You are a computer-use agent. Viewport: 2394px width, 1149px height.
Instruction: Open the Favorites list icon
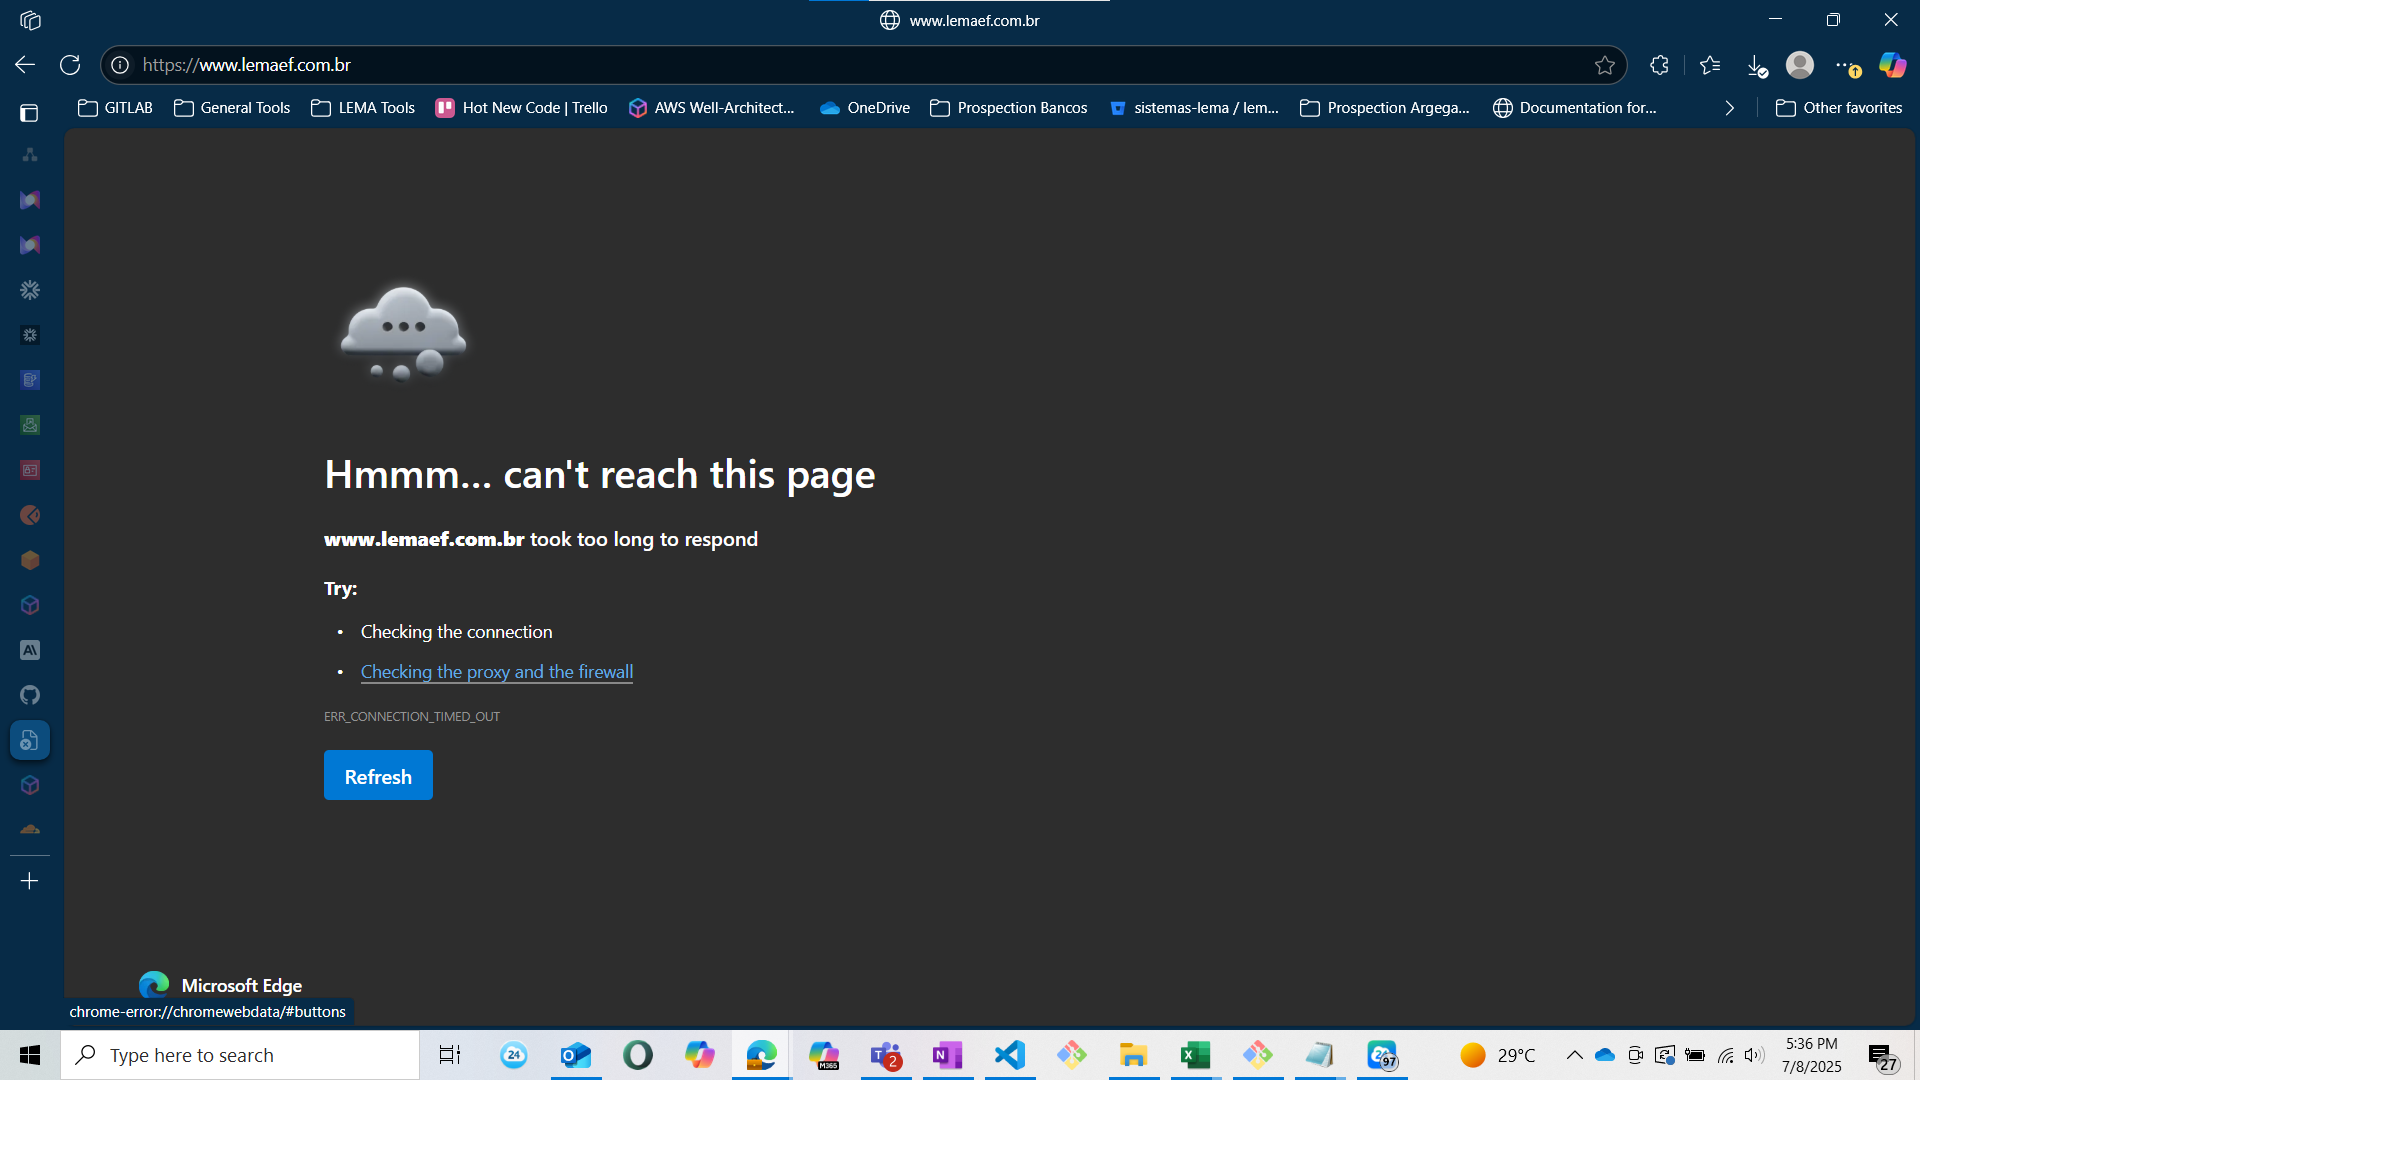(x=1710, y=65)
